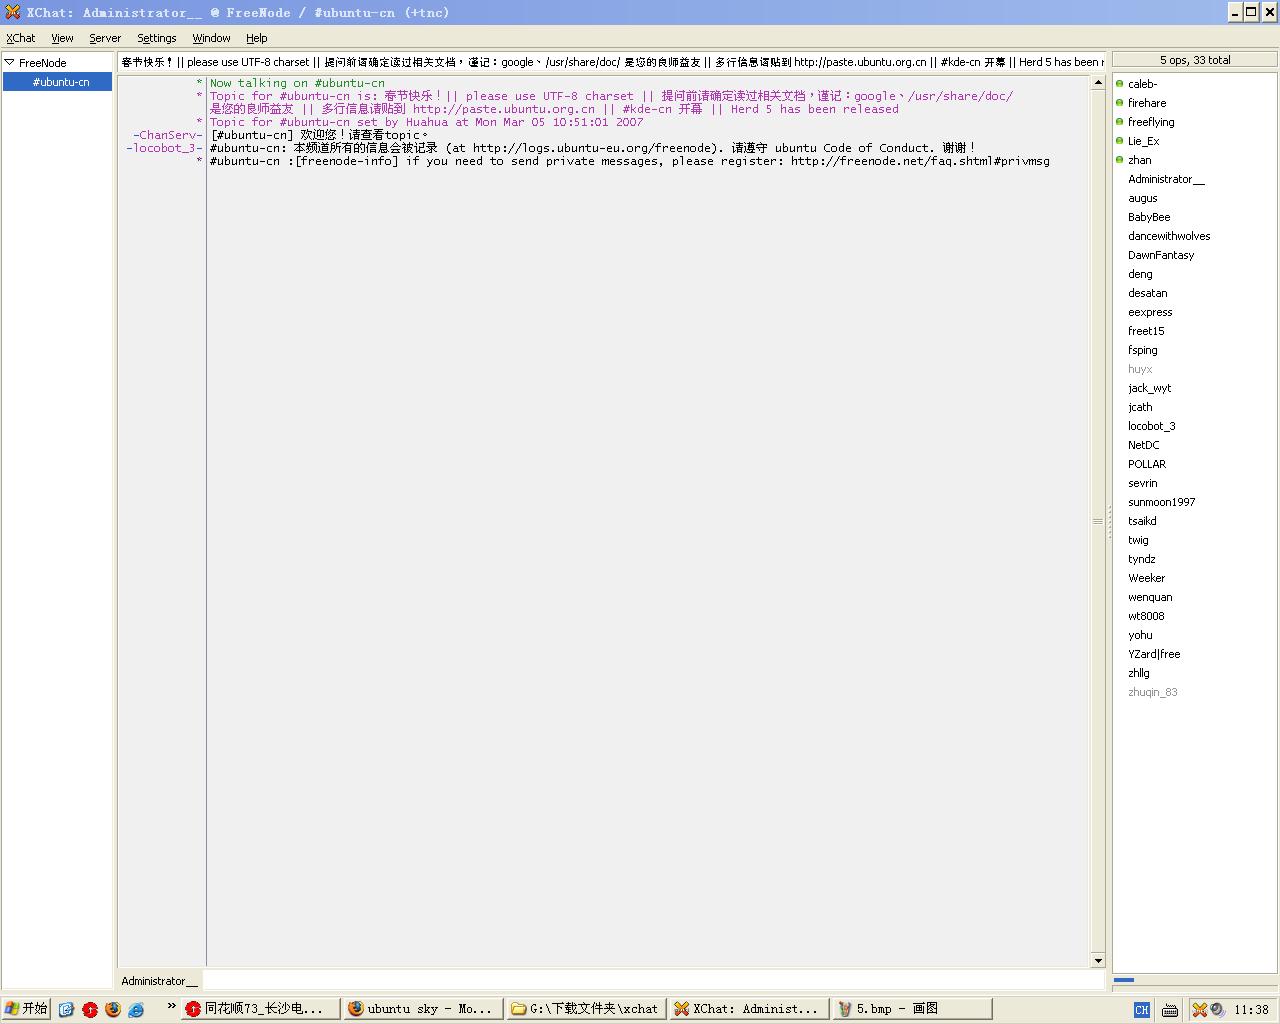
Task: Select user YZard|free in user list
Action: pyautogui.click(x=1154, y=654)
